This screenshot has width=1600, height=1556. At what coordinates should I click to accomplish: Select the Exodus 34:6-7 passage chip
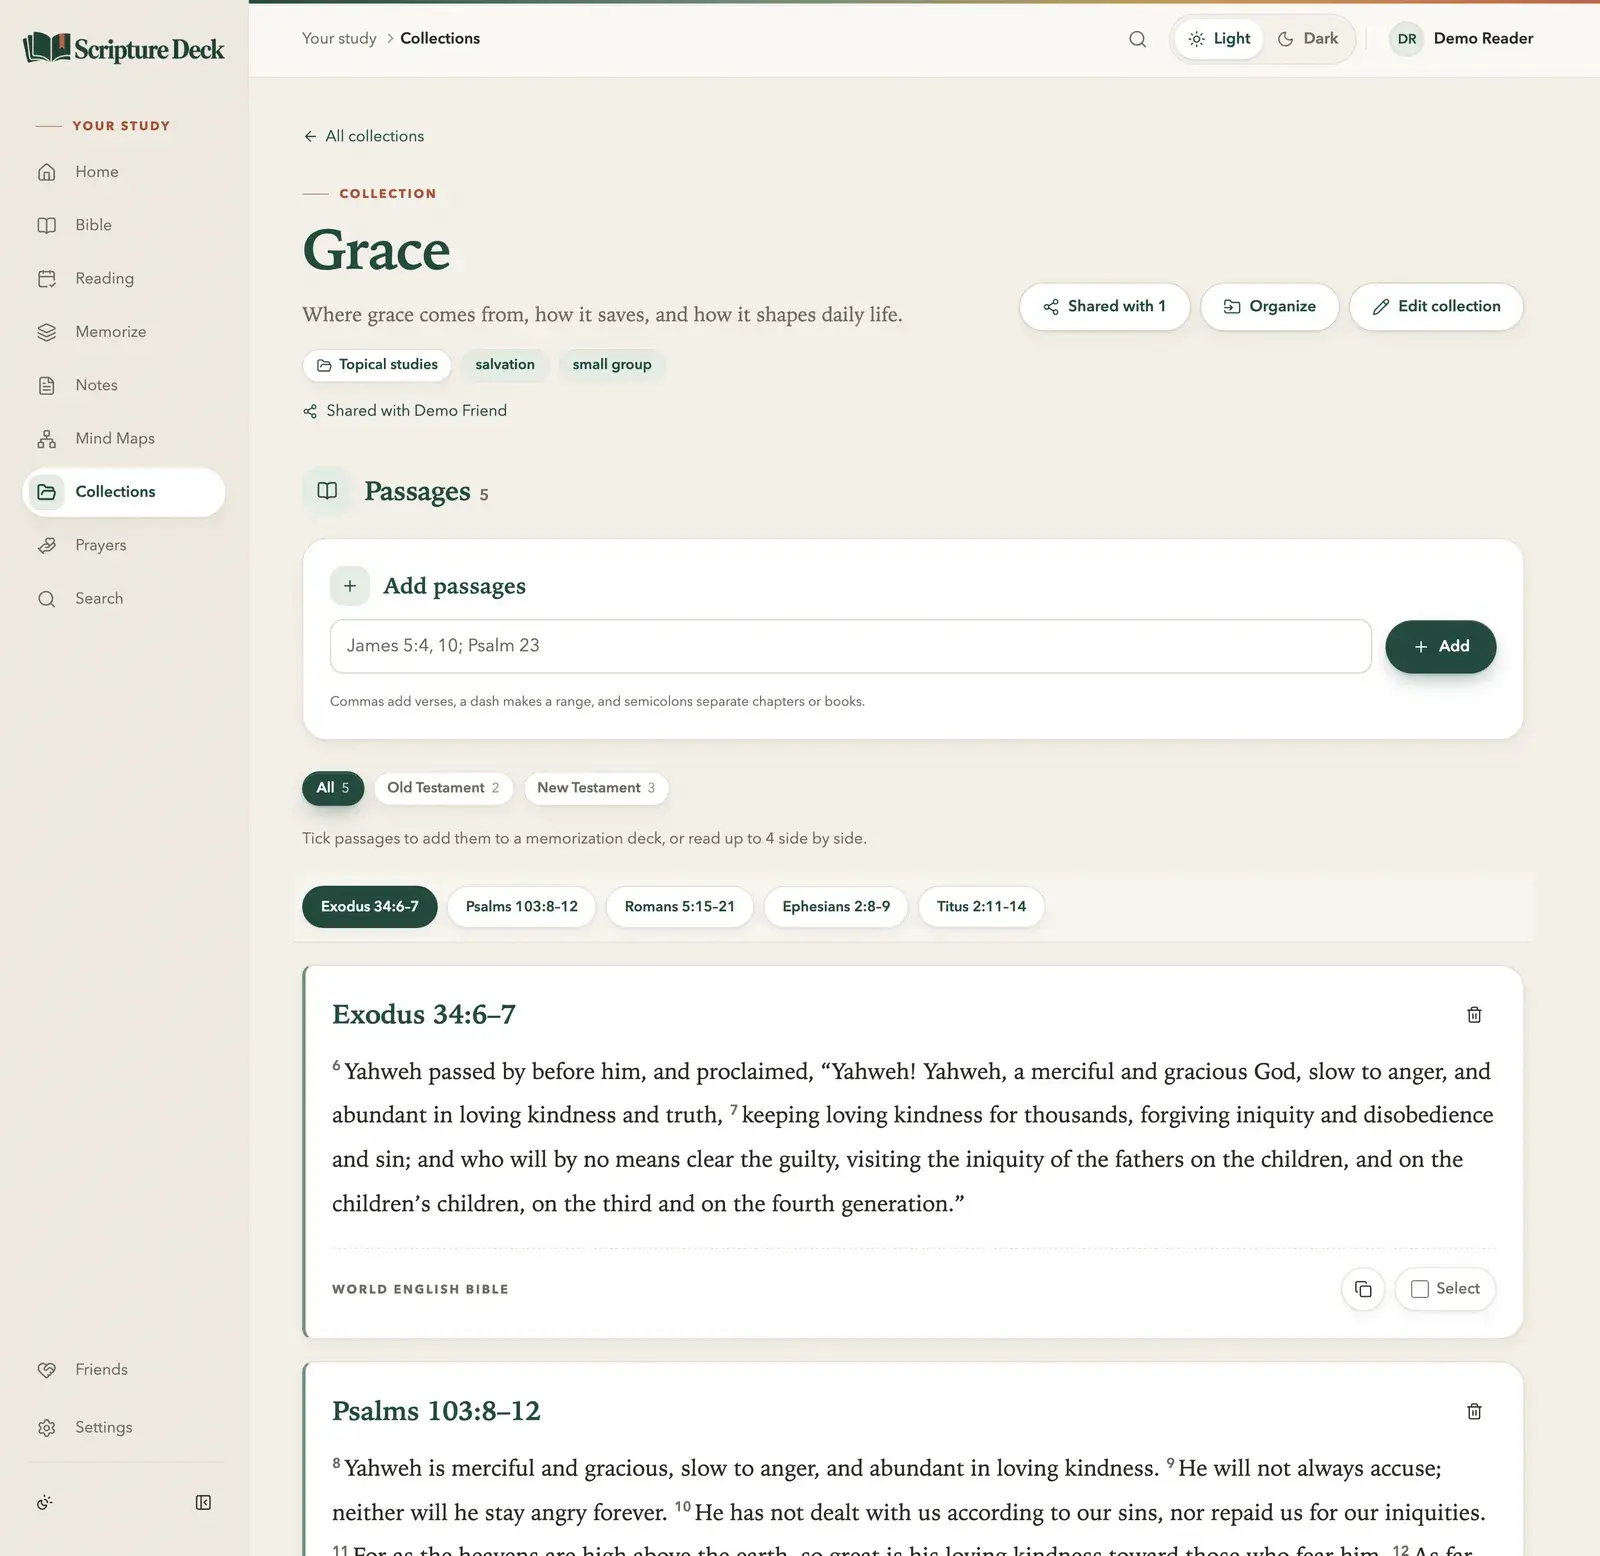click(370, 907)
